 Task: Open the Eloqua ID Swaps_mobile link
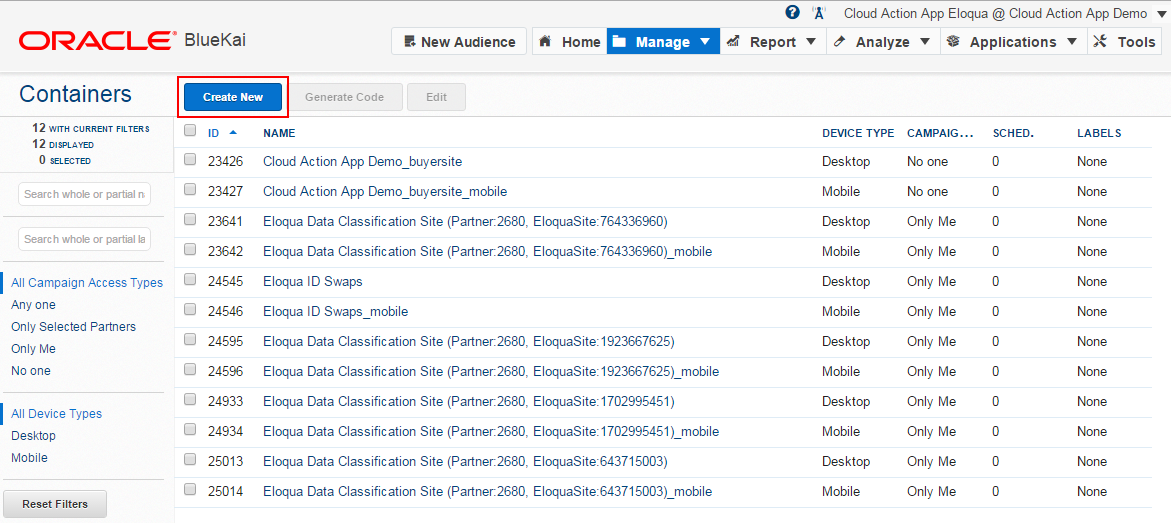pos(335,312)
